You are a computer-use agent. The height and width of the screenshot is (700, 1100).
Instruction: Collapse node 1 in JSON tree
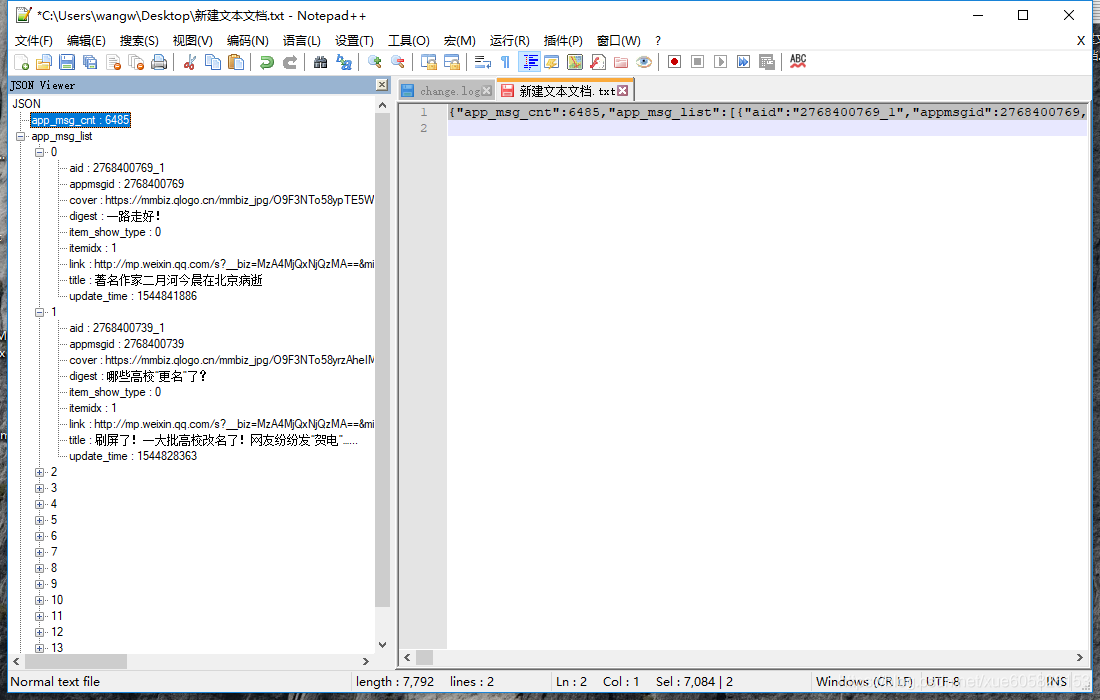(x=40, y=312)
